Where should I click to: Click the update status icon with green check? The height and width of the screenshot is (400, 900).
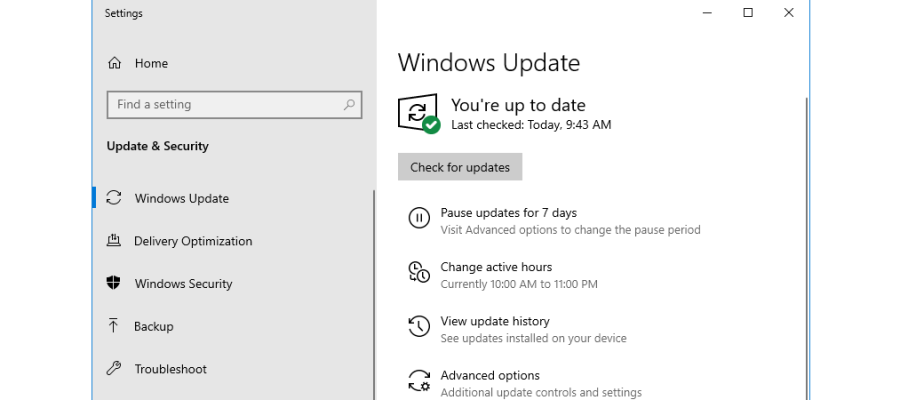click(x=419, y=114)
